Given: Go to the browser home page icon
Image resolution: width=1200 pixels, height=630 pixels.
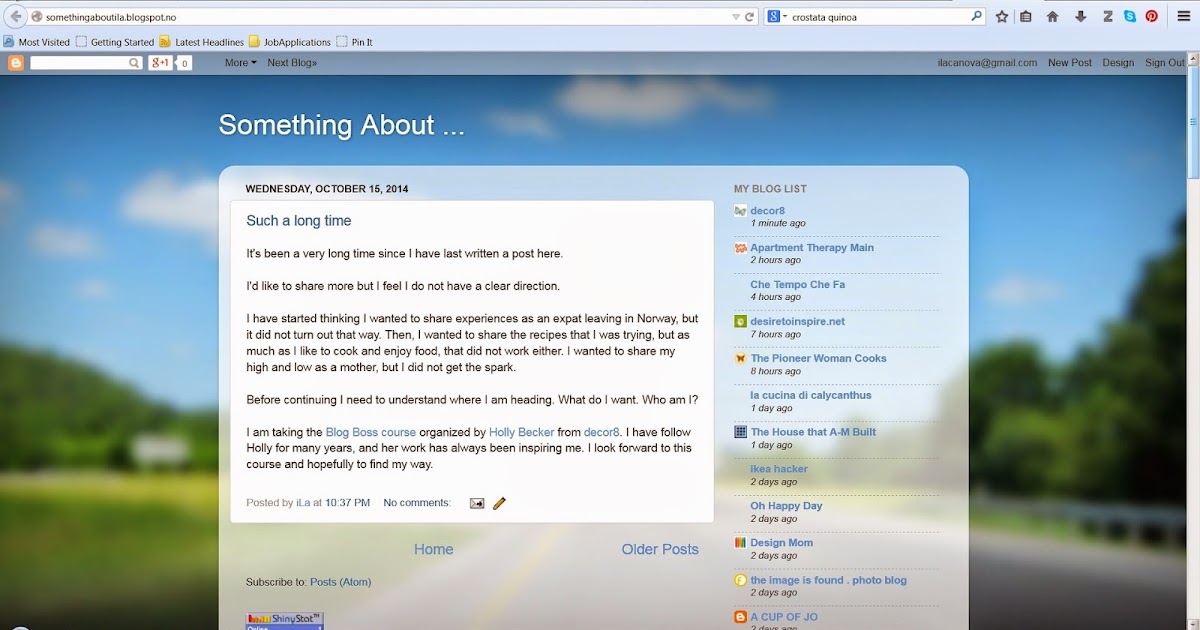Looking at the screenshot, I should [1052, 17].
